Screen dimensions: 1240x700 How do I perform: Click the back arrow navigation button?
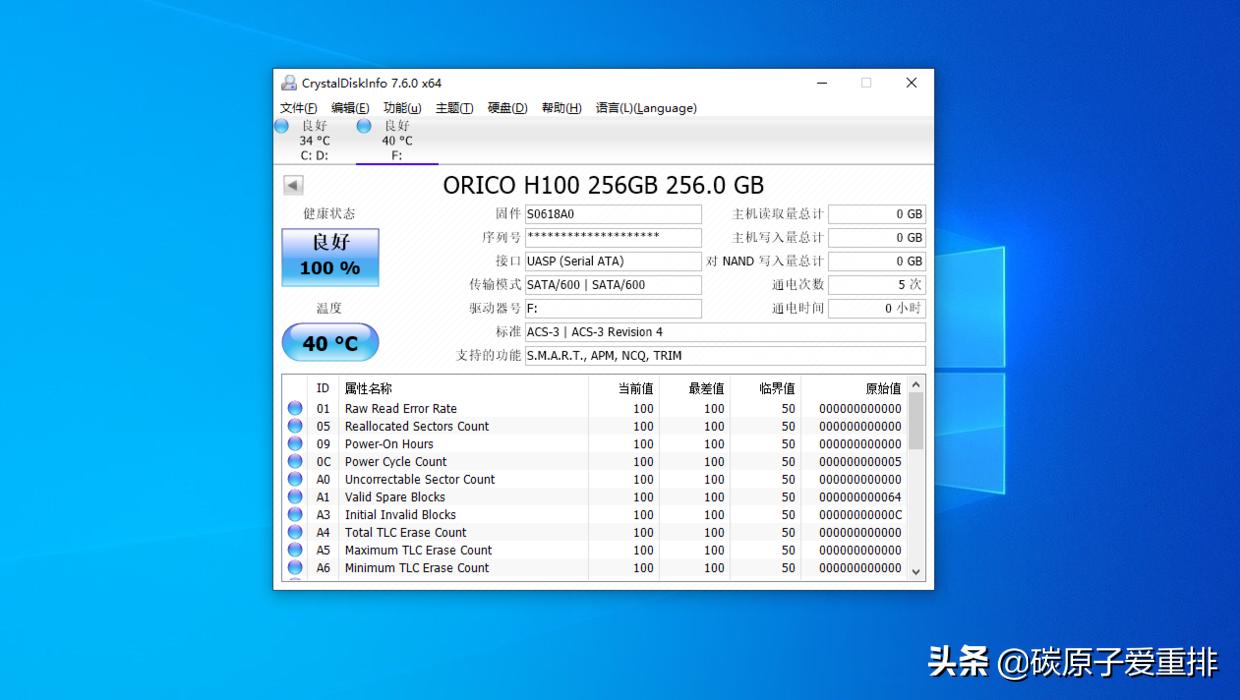(291, 185)
